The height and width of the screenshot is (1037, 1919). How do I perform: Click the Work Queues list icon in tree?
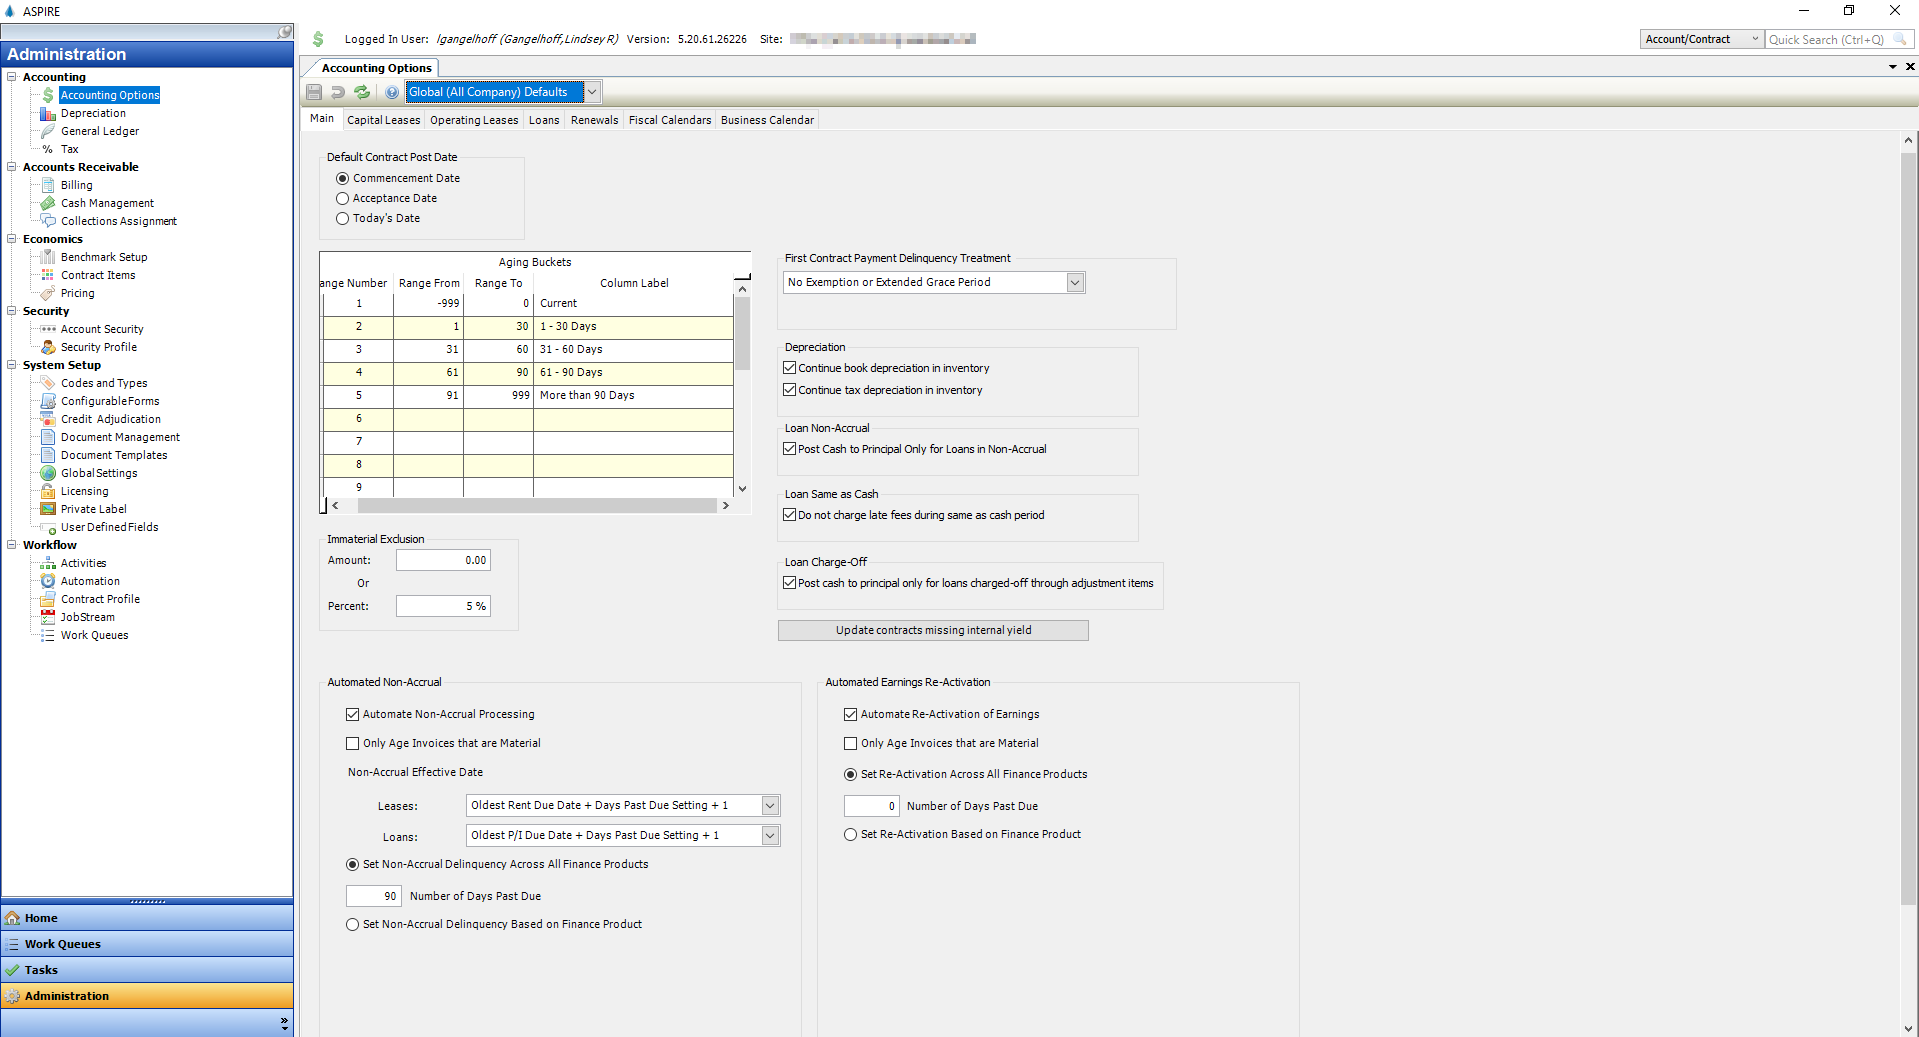coord(48,635)
